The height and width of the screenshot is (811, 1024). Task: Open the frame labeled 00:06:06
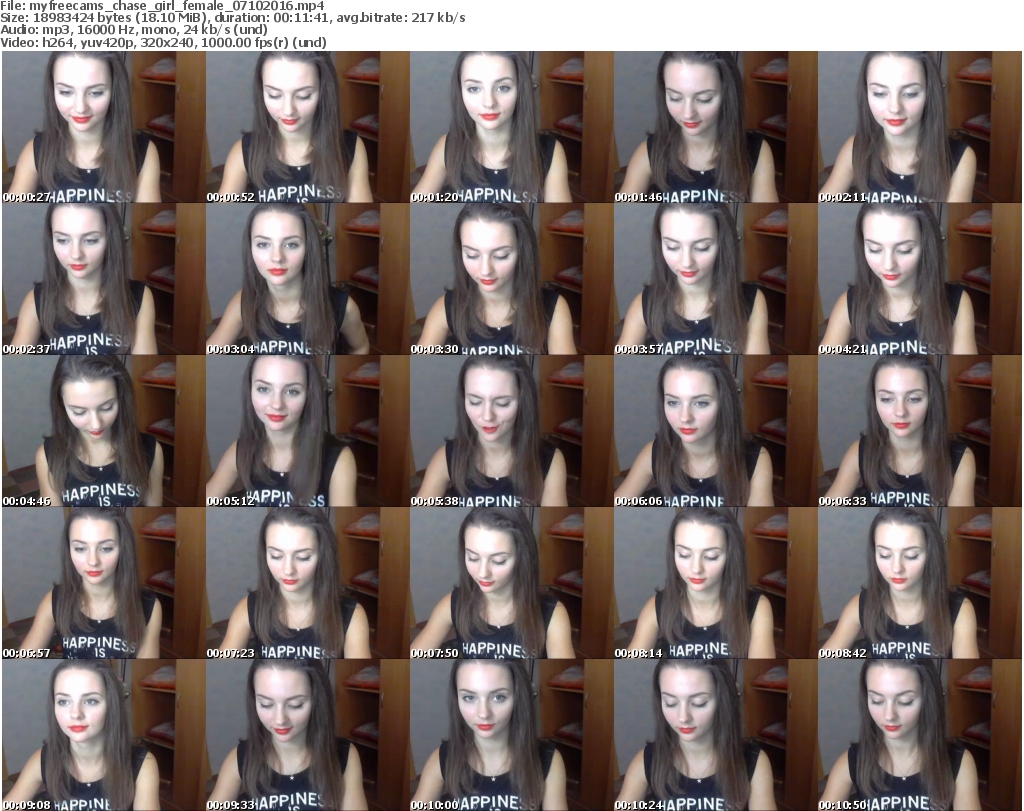715,431
